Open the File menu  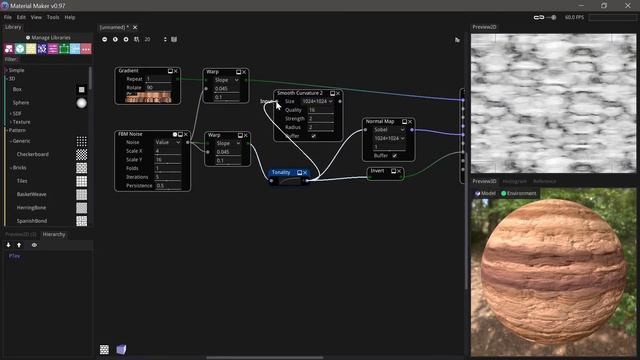(x=8, y=17)
